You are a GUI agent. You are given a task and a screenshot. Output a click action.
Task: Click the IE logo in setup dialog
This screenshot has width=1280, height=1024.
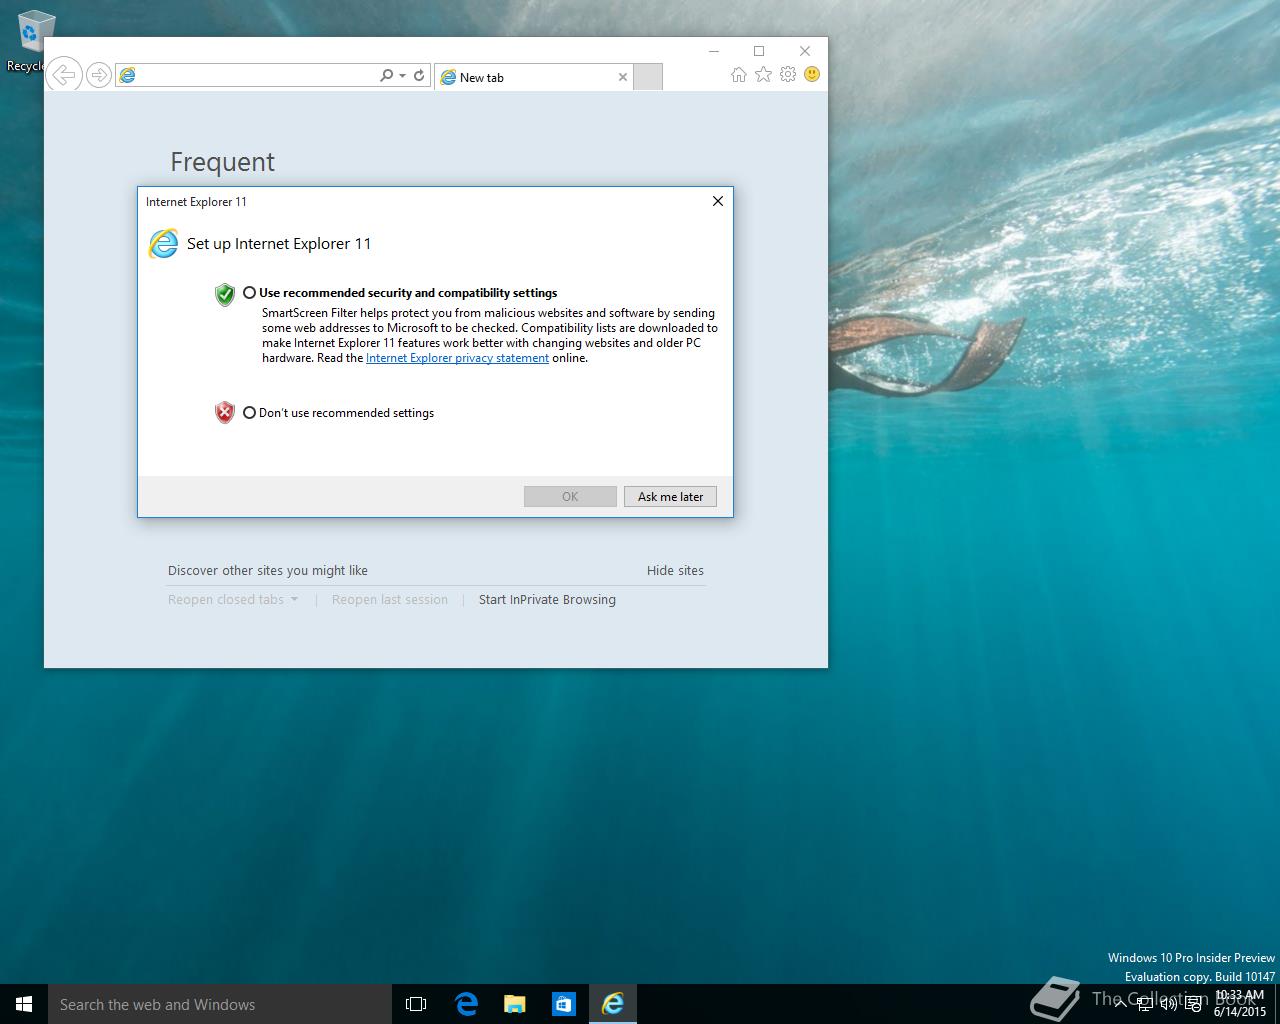click(x=163, y=243)
